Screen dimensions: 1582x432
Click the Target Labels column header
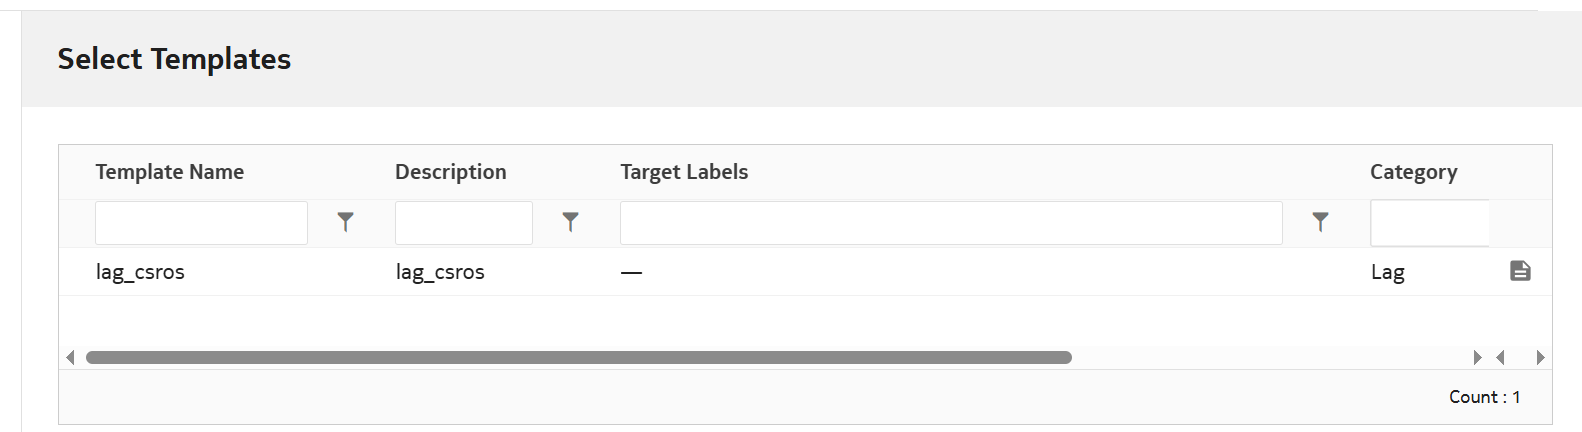[x=684, y=172]
